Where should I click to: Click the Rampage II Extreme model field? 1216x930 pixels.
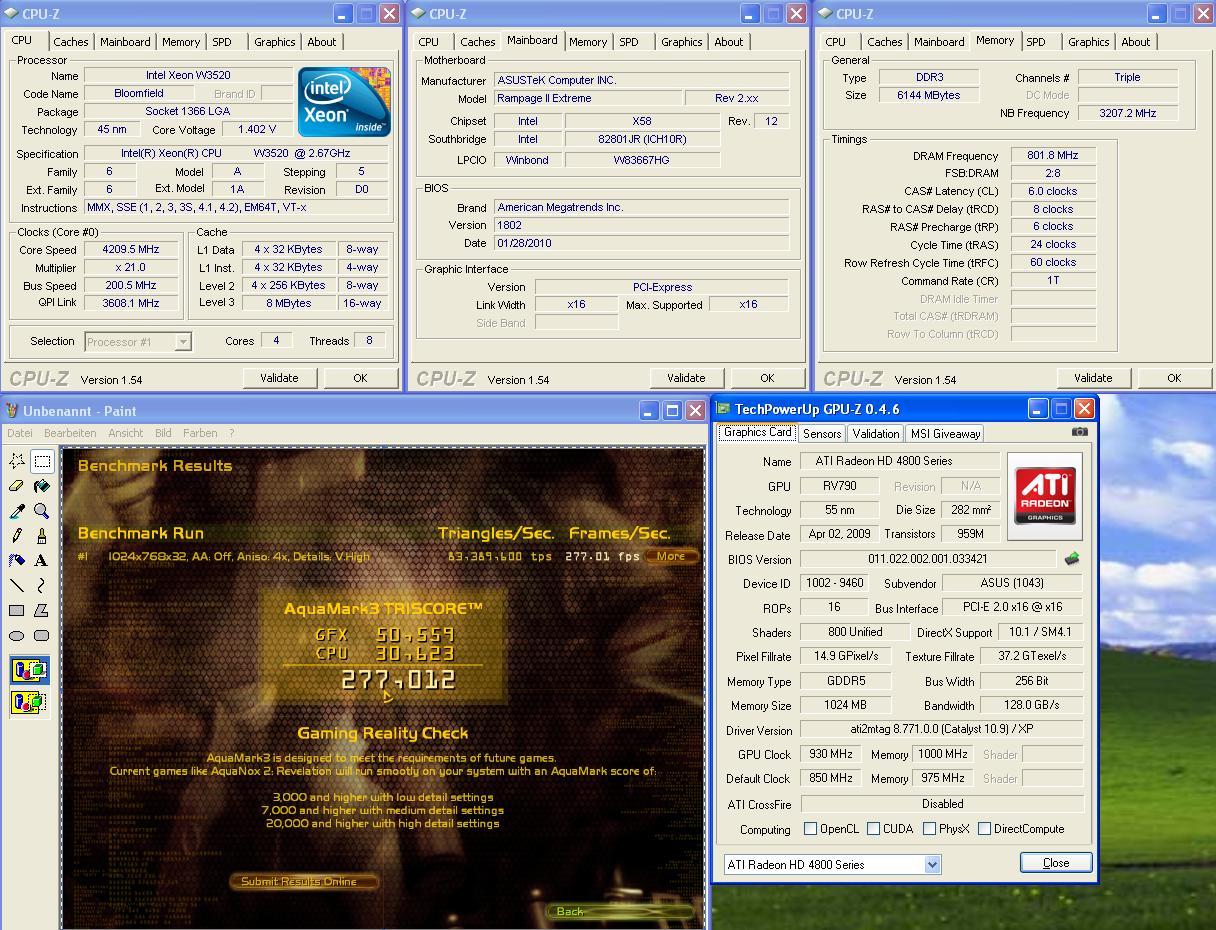pyautogui.click(x=588, y=98)
